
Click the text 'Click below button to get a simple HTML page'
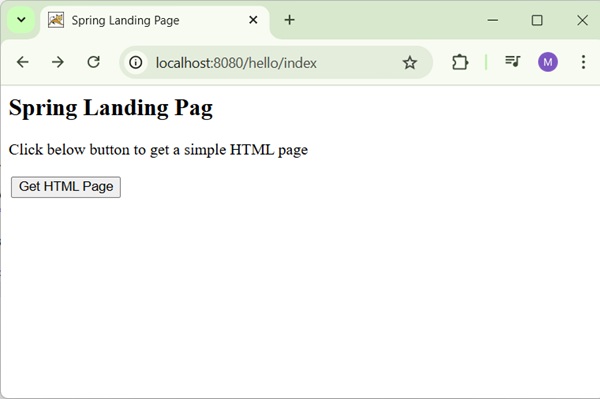tap(158, 150)
